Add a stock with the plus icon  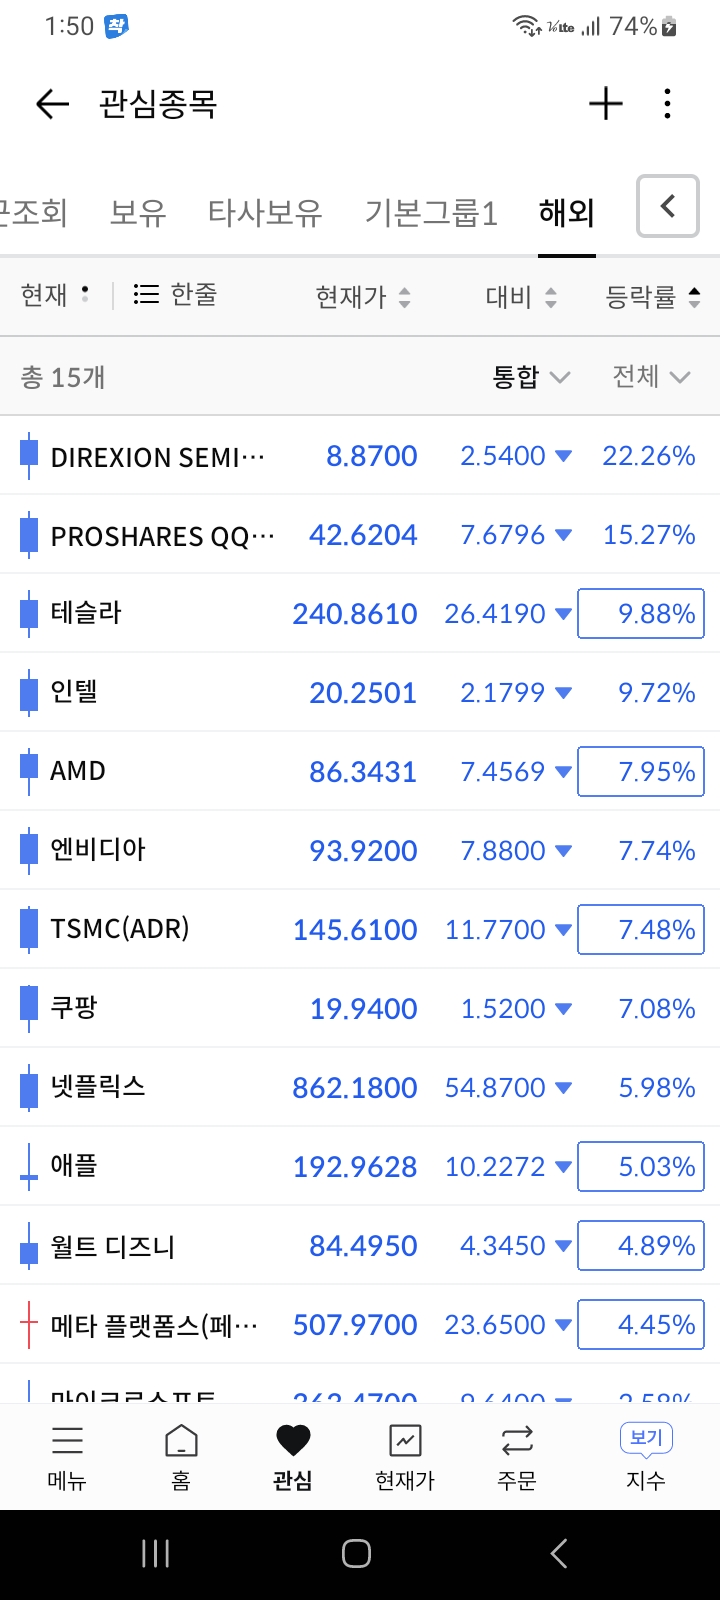(605, 104)
